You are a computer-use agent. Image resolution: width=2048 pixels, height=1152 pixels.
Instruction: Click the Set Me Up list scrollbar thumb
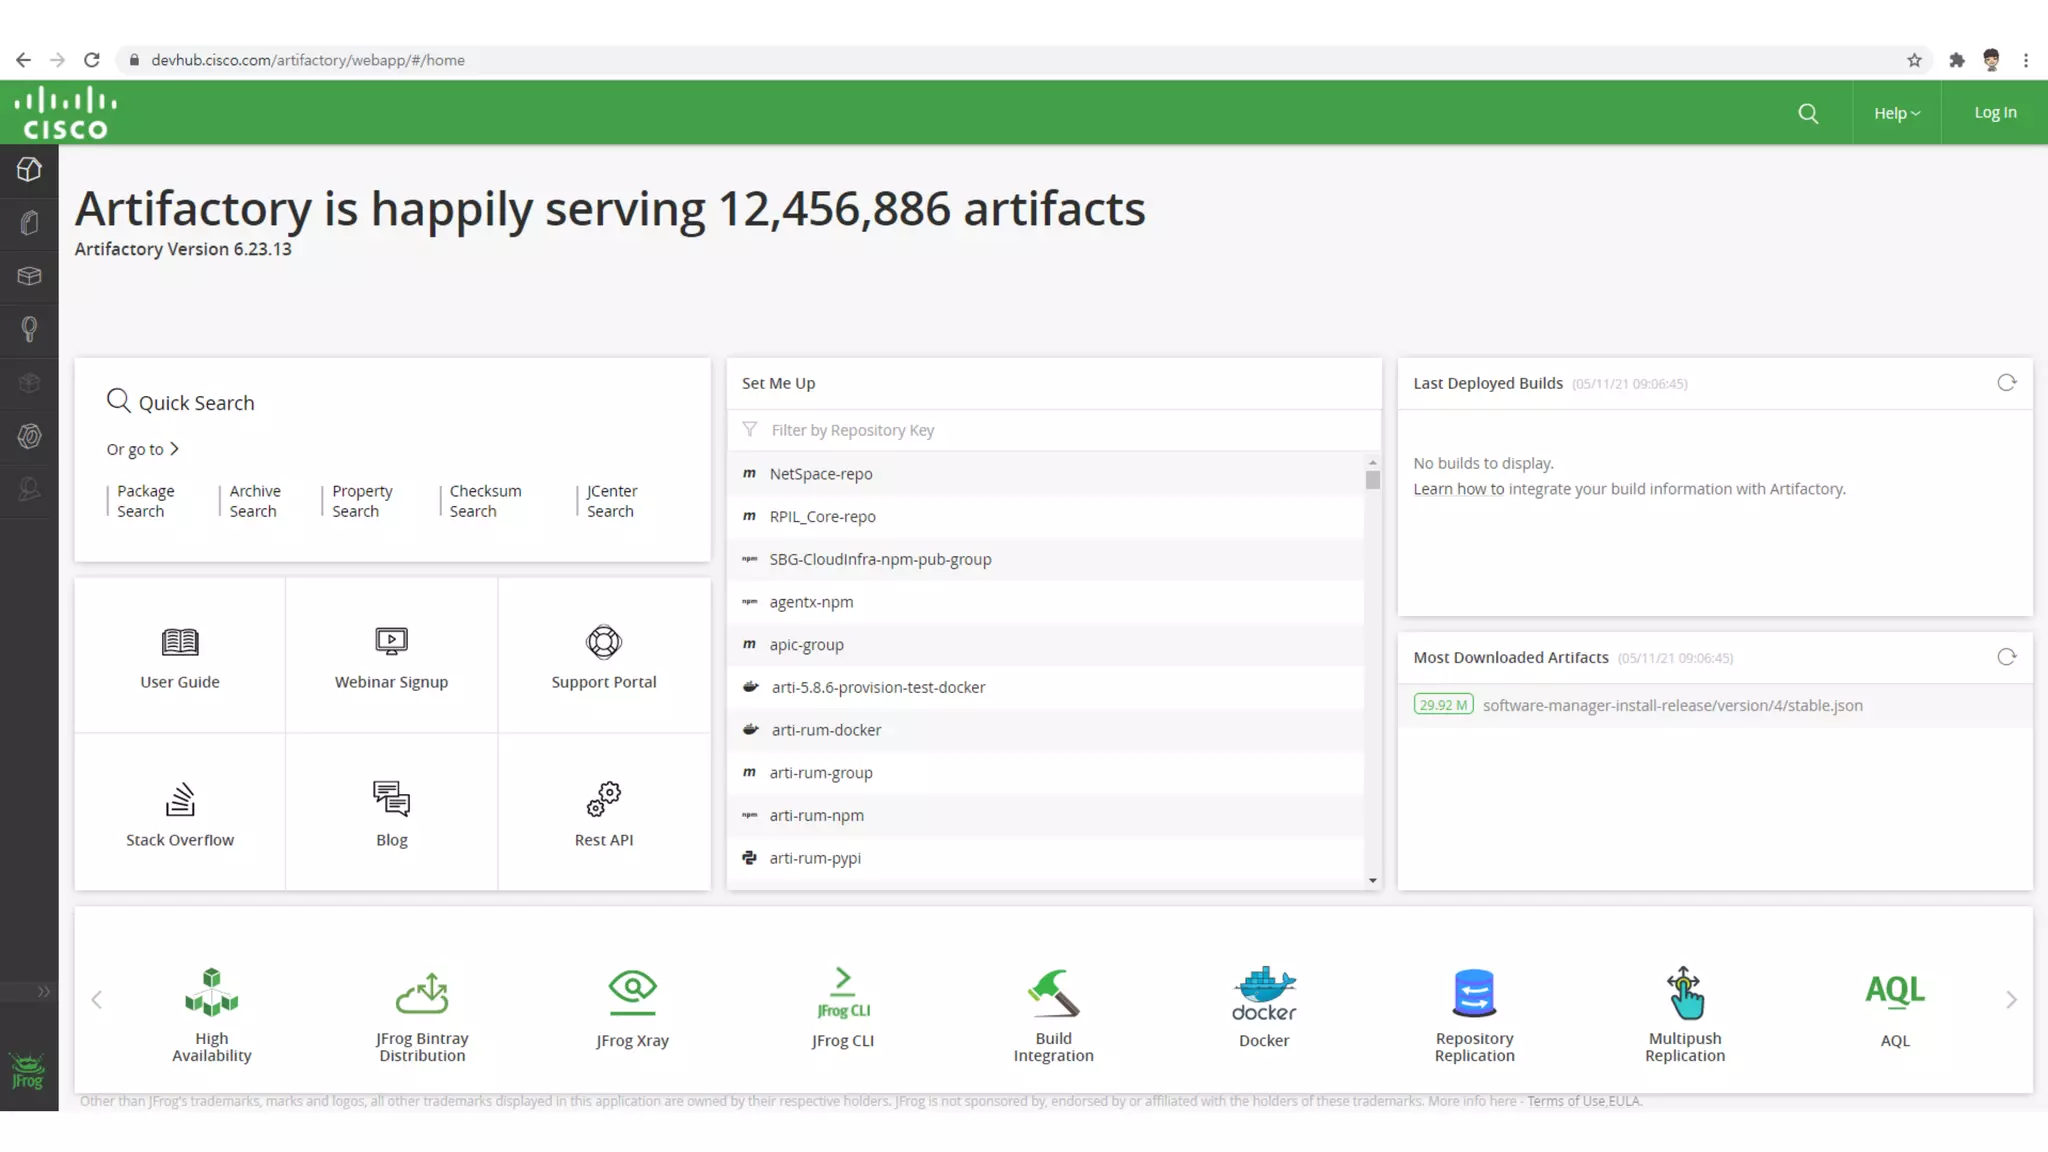click(x=1372, y=480)
